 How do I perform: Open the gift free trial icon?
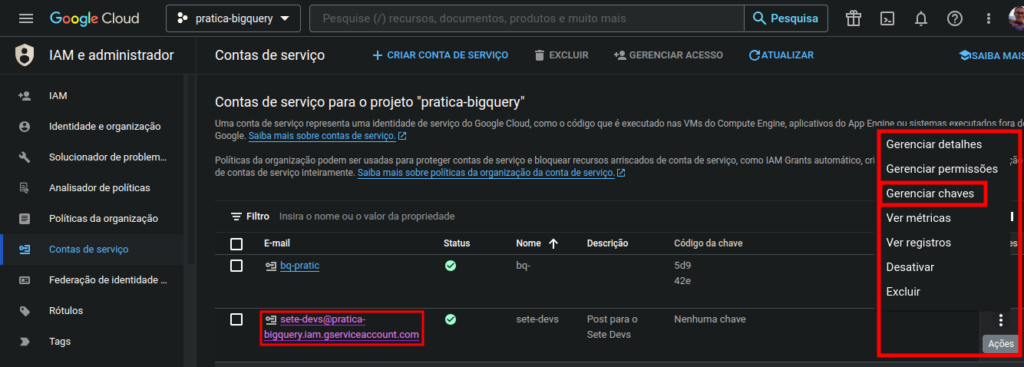(x=853, y=18)
